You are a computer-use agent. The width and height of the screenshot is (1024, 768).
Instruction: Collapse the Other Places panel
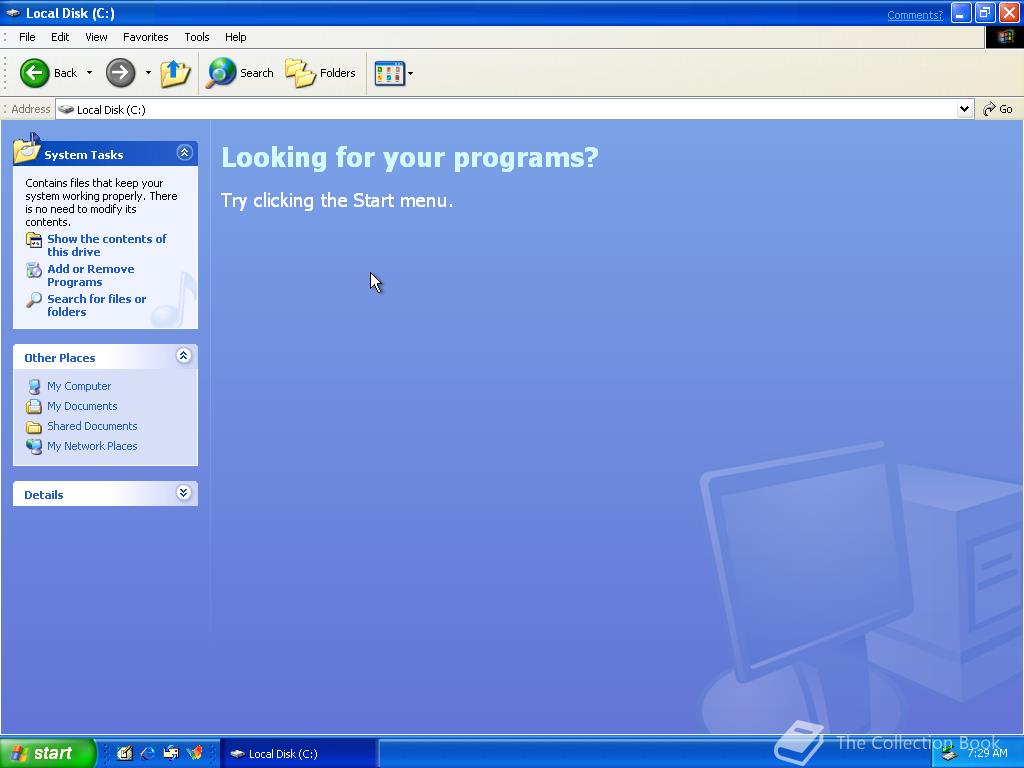click(184, 356)
